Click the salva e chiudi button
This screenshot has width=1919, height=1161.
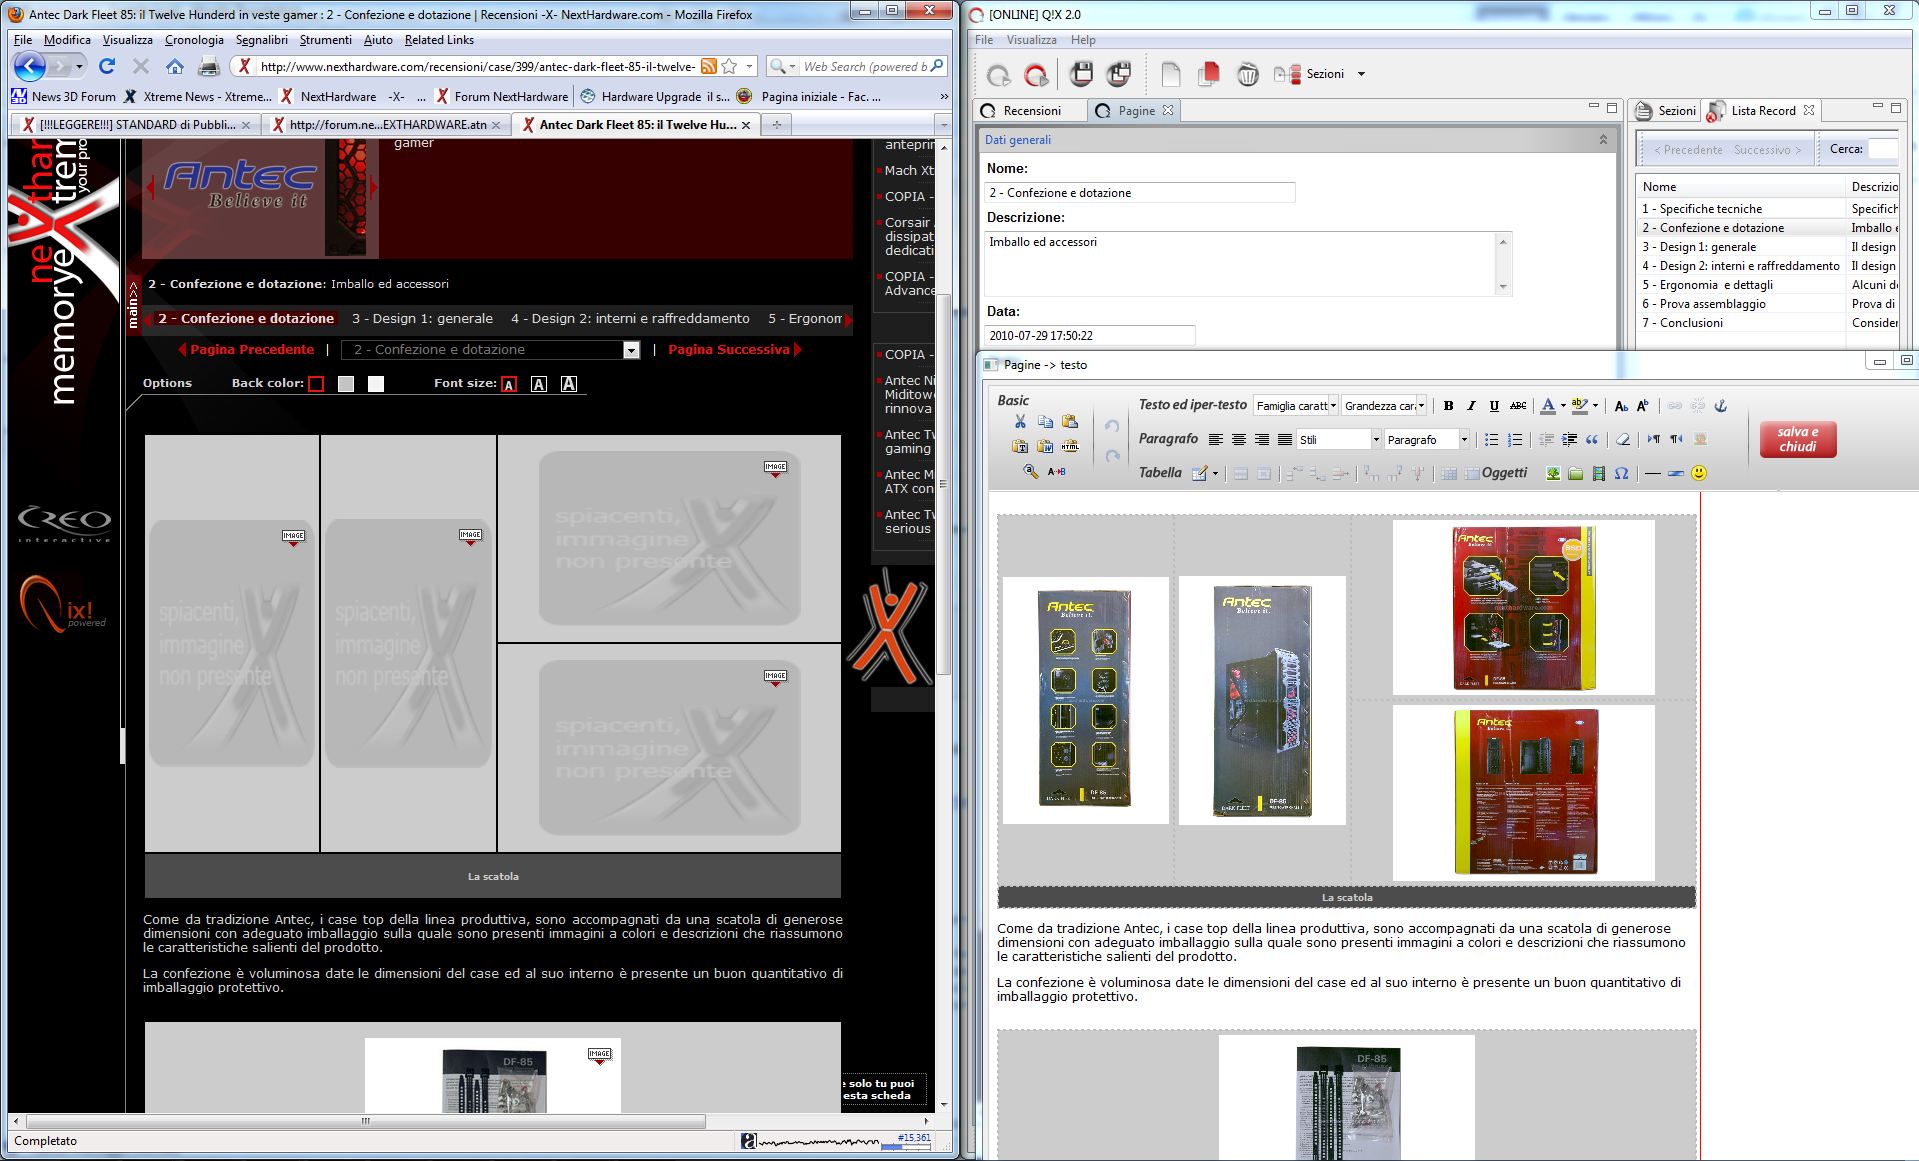point(1798,439)
